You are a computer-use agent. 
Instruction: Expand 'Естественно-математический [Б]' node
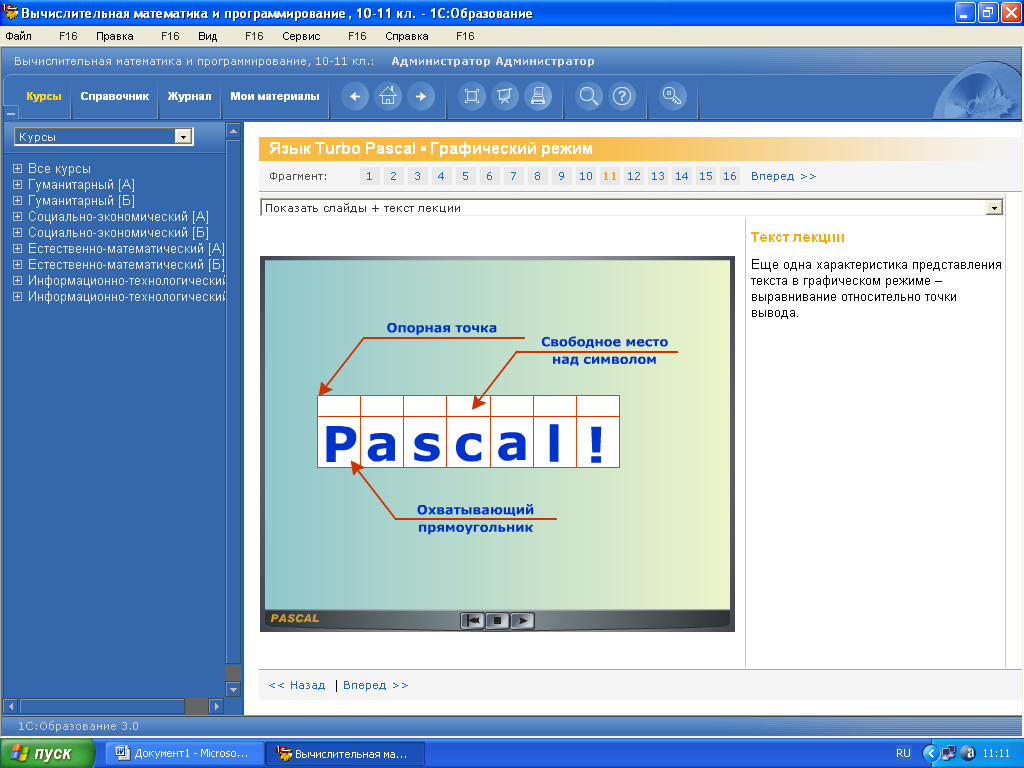tap(18, 264)
